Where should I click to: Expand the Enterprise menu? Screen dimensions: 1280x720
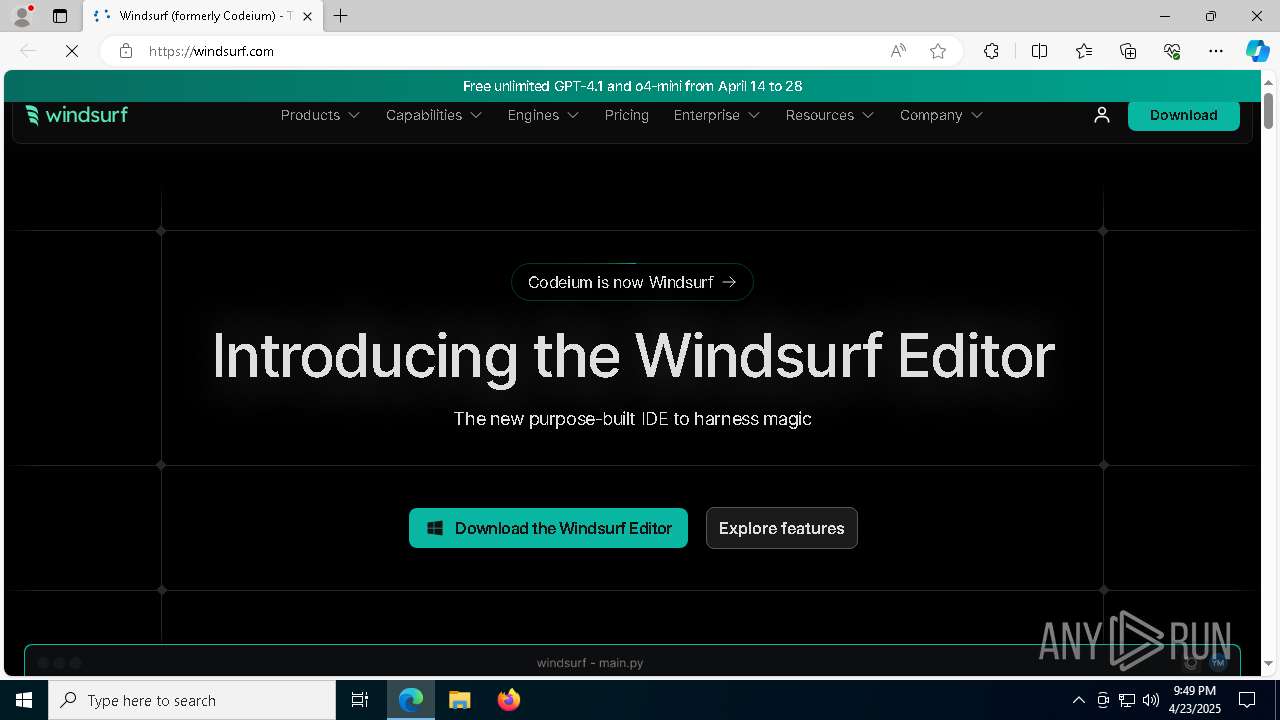(717, 115)
